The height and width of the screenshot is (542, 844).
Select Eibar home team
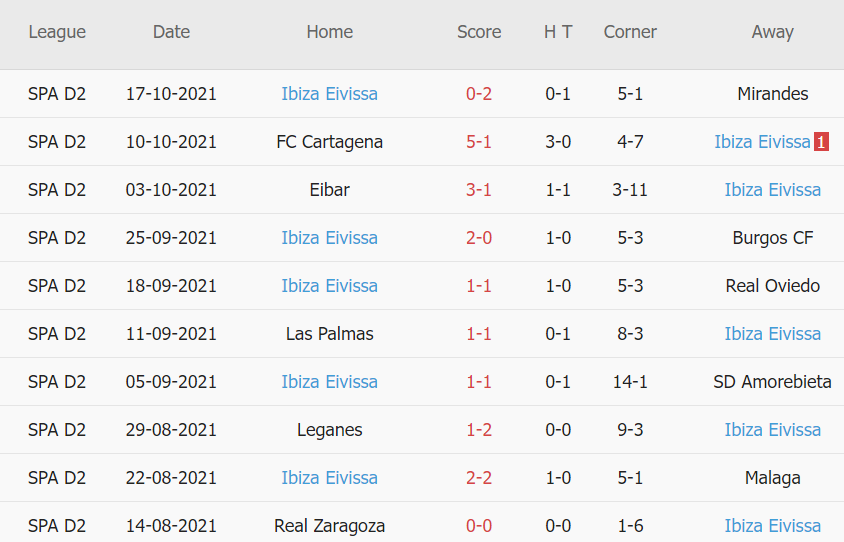click(x=330, y=190)
